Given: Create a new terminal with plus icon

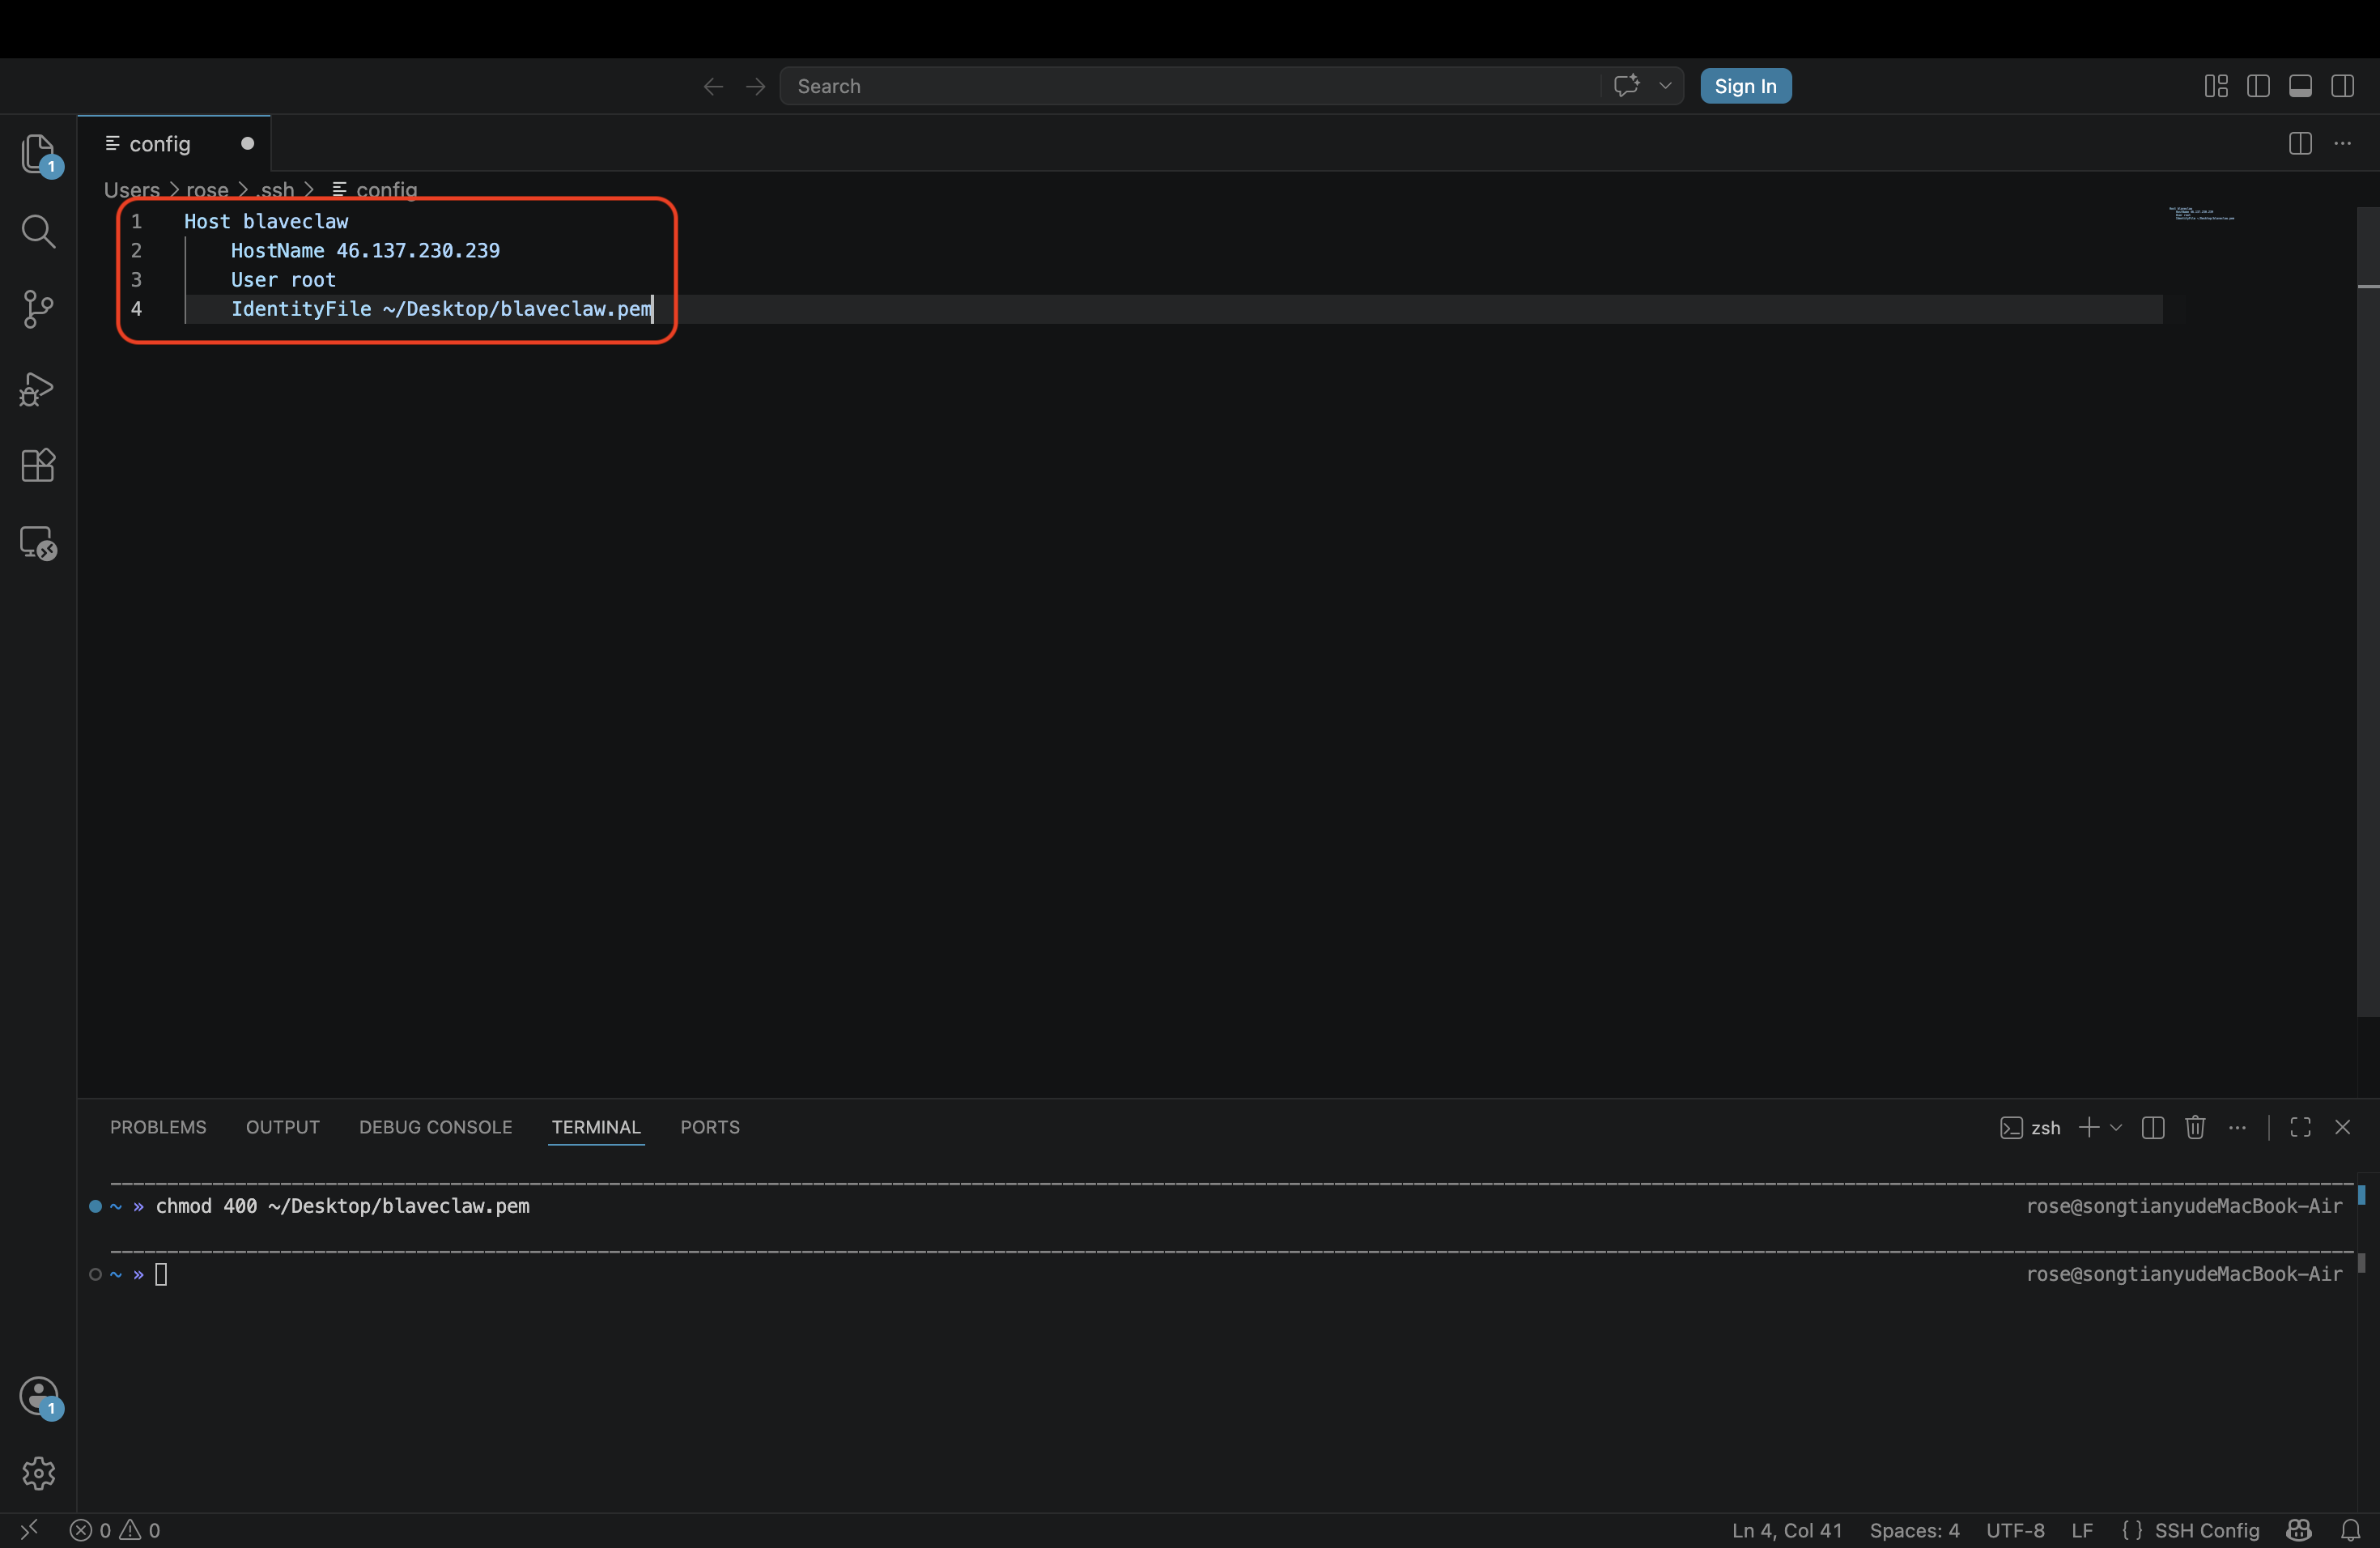Looking at the screenshot, I should tap(2089, 1128).
